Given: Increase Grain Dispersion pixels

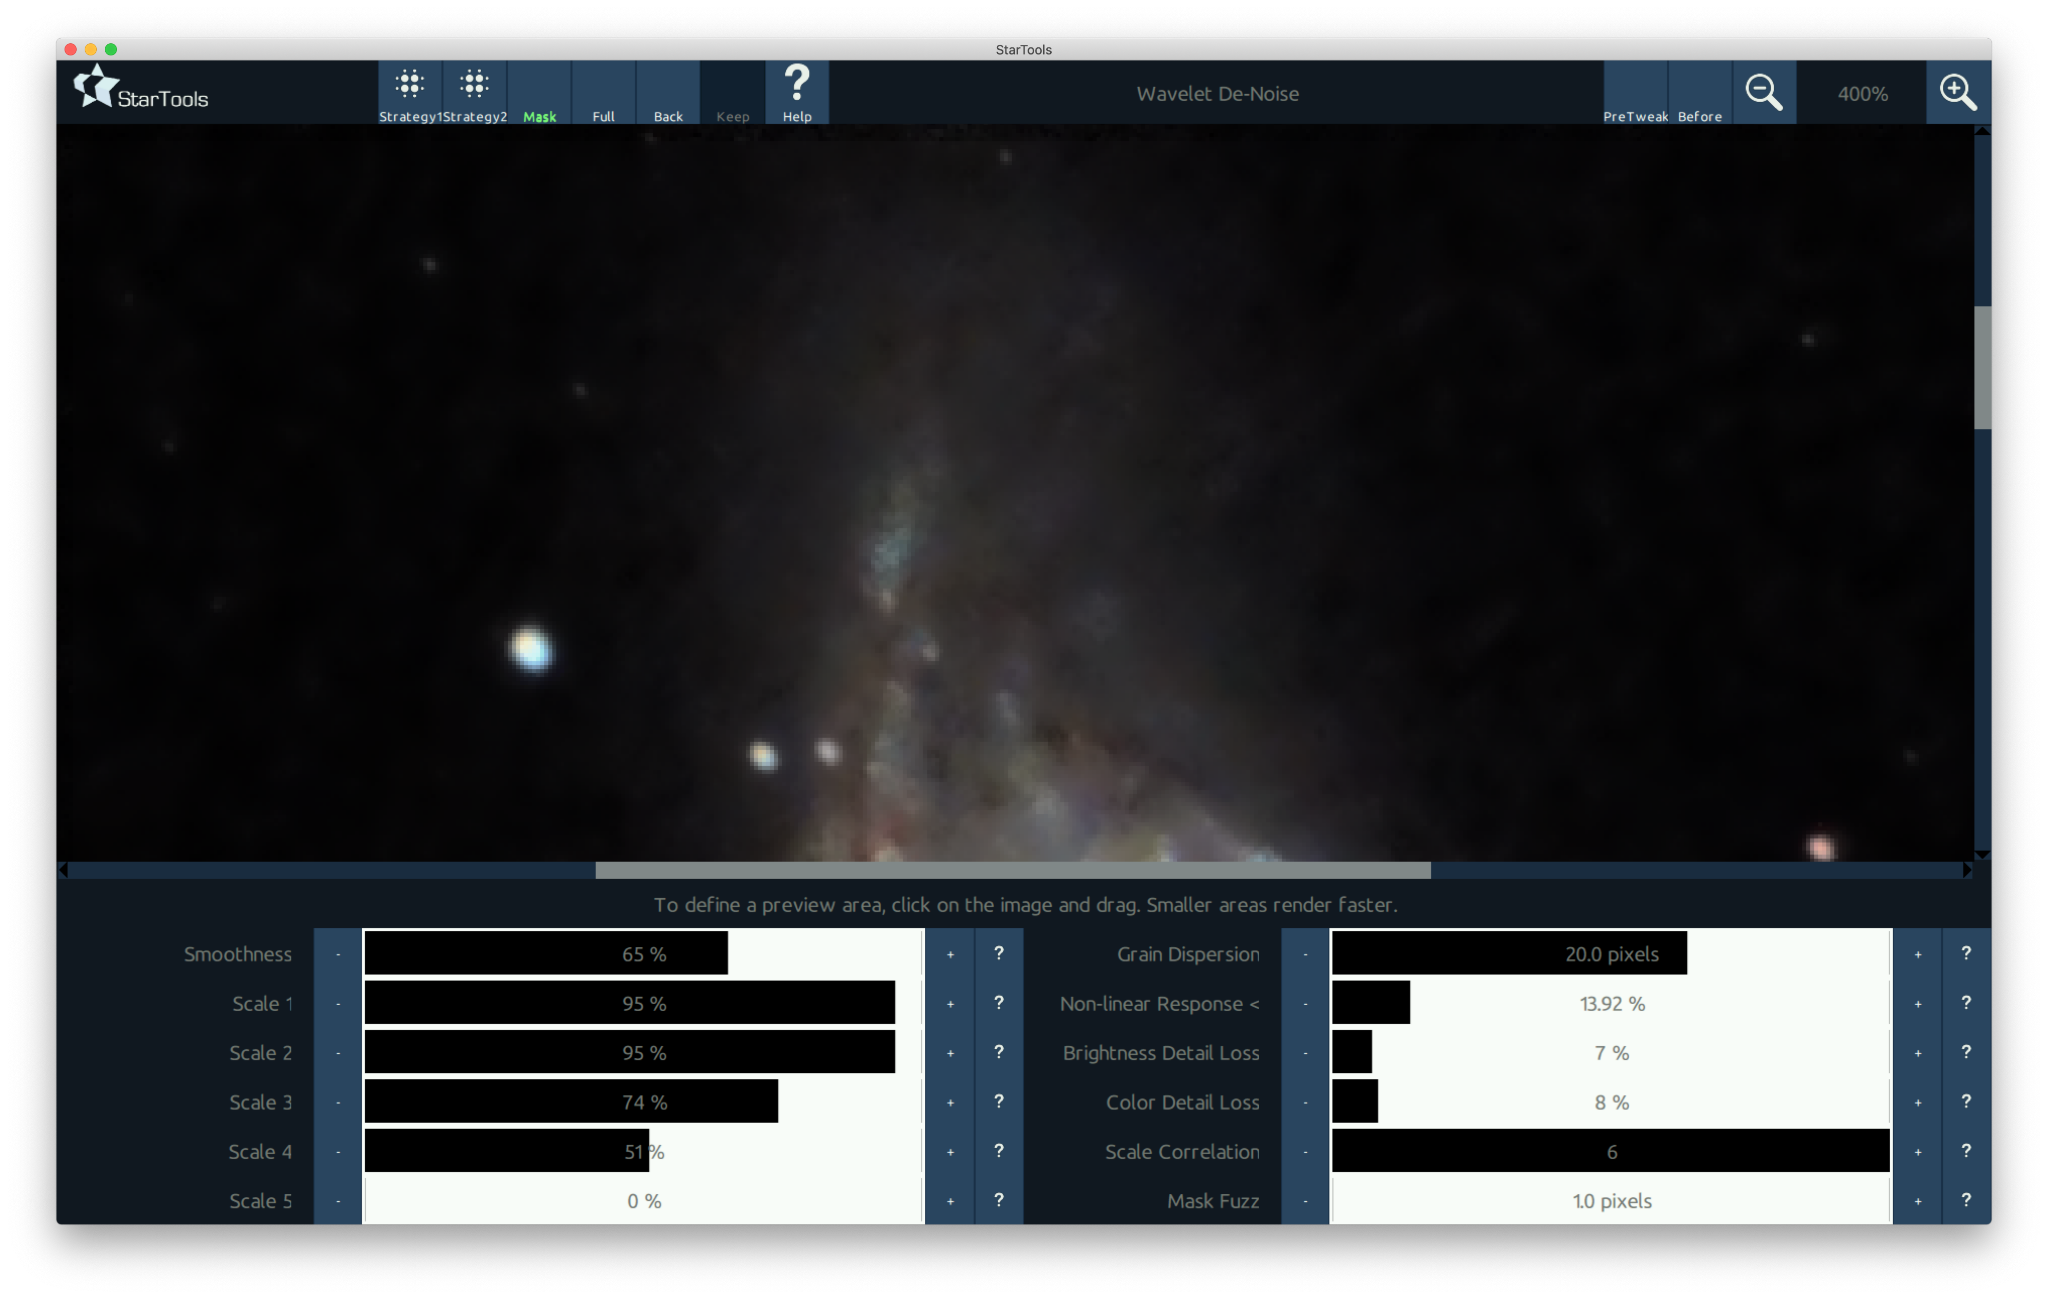Looking at the screenshot, I should 1917,954.
